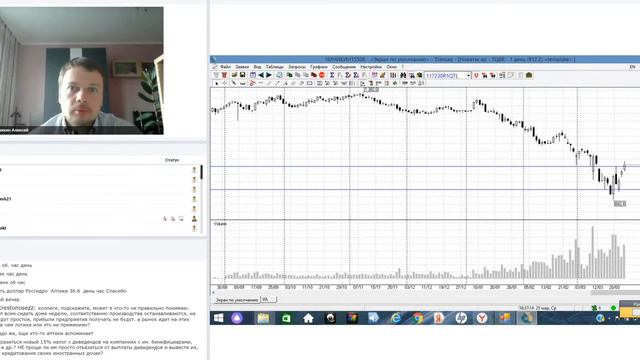The height and width of the screenshot is (360, 640).
Task: Click the first blue sigma icon
Action: 332,75
